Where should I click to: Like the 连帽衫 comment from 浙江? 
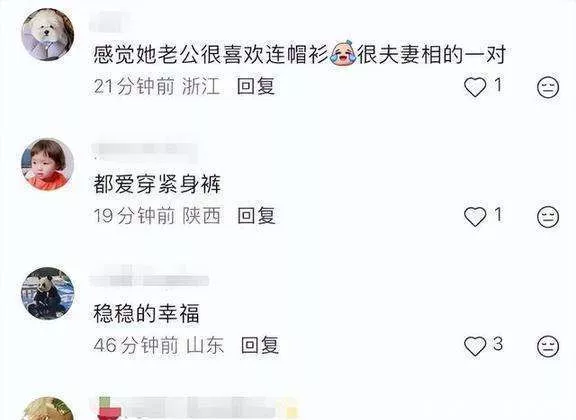click(x=475, y=87)
